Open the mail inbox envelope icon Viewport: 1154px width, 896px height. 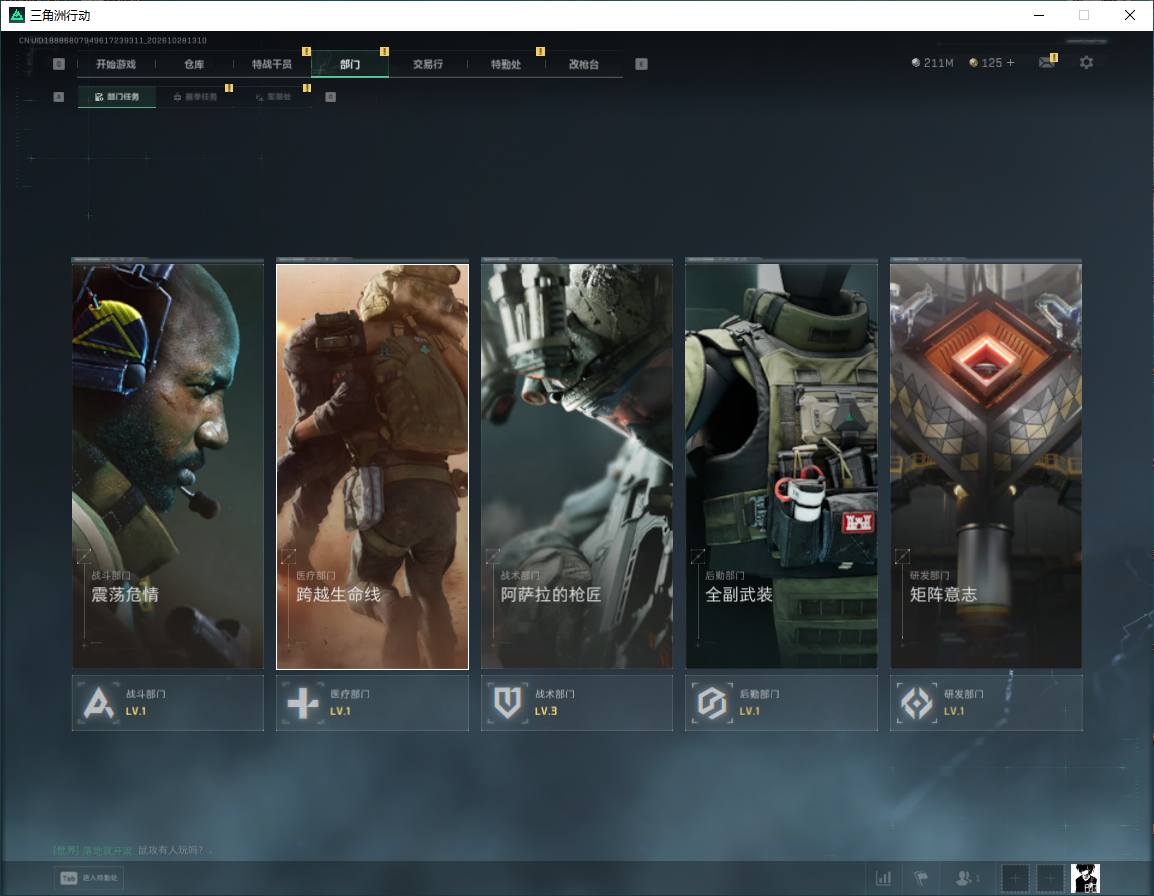coord(1046,63)
